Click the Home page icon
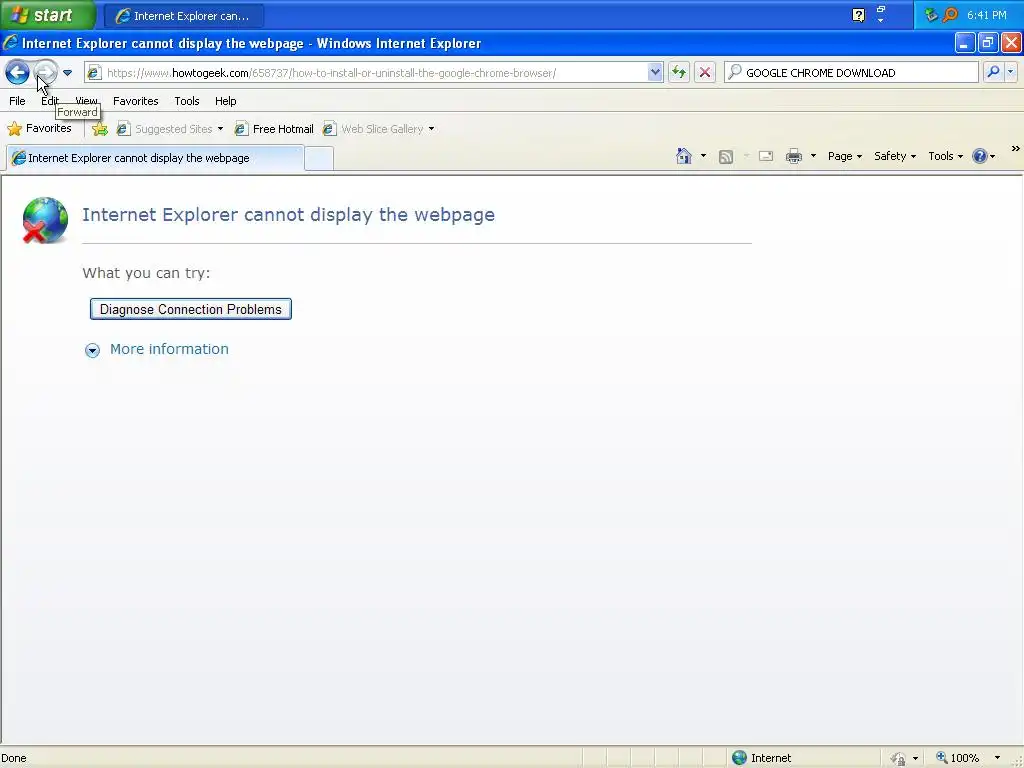The height and width of the screenshot is (768, 1024). point(684,156)
